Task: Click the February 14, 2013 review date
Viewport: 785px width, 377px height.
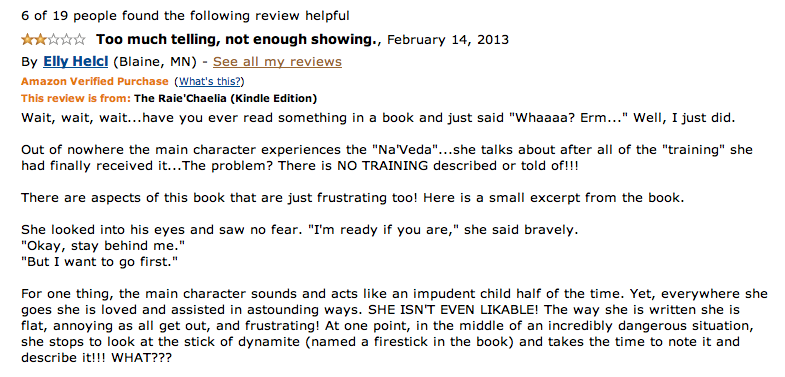Action: [448, 39]
